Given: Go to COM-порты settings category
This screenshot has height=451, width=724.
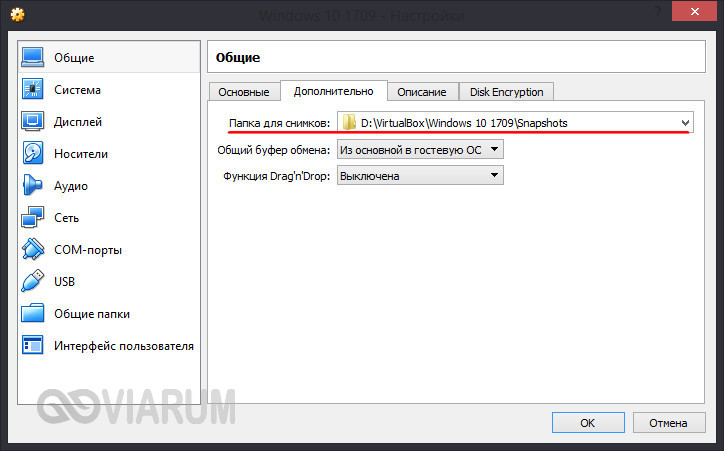Looking at the screenshot, I should pyautogui.click(x=109, y=249).
